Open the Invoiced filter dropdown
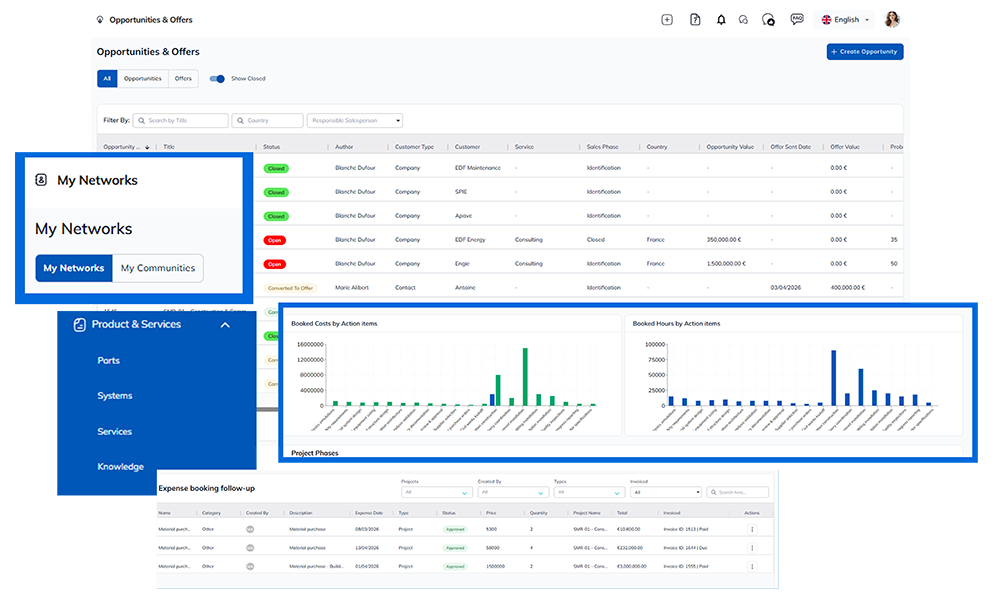Screen dimensions: 1000x594 click(665, 493)
